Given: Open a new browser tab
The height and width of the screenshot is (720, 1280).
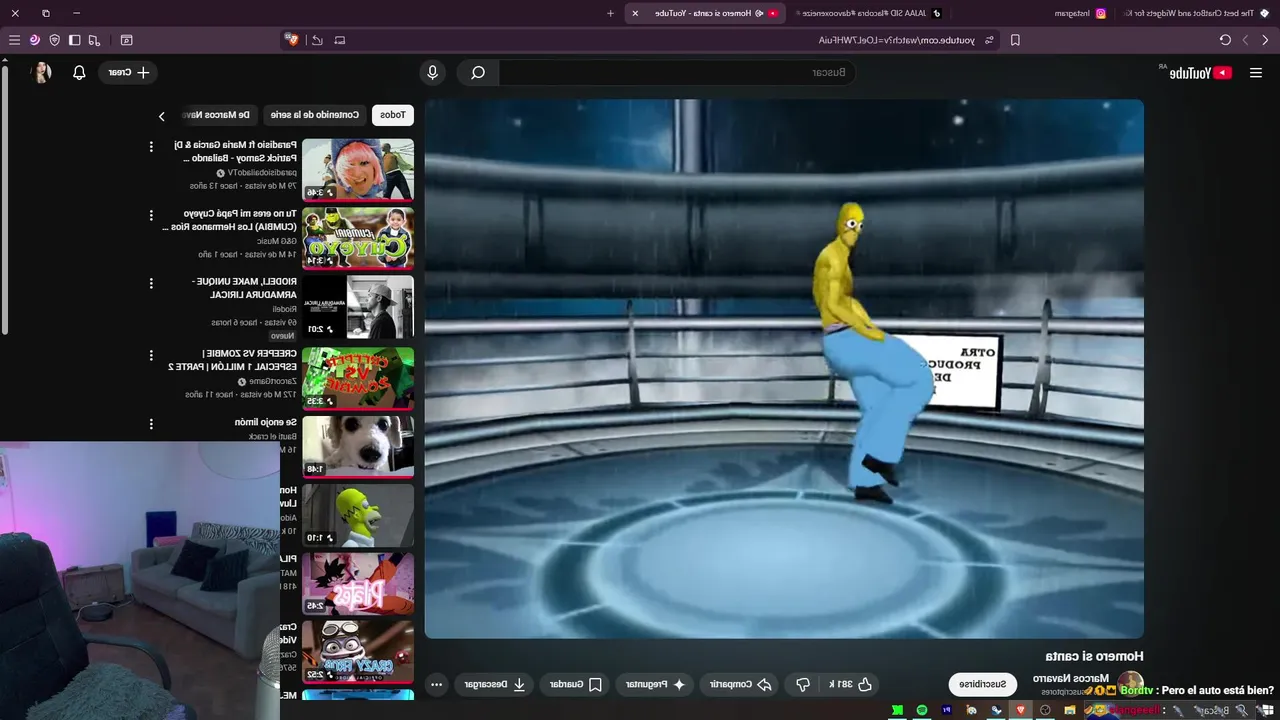Looking at the screenshot, I should tap(610, 13).
